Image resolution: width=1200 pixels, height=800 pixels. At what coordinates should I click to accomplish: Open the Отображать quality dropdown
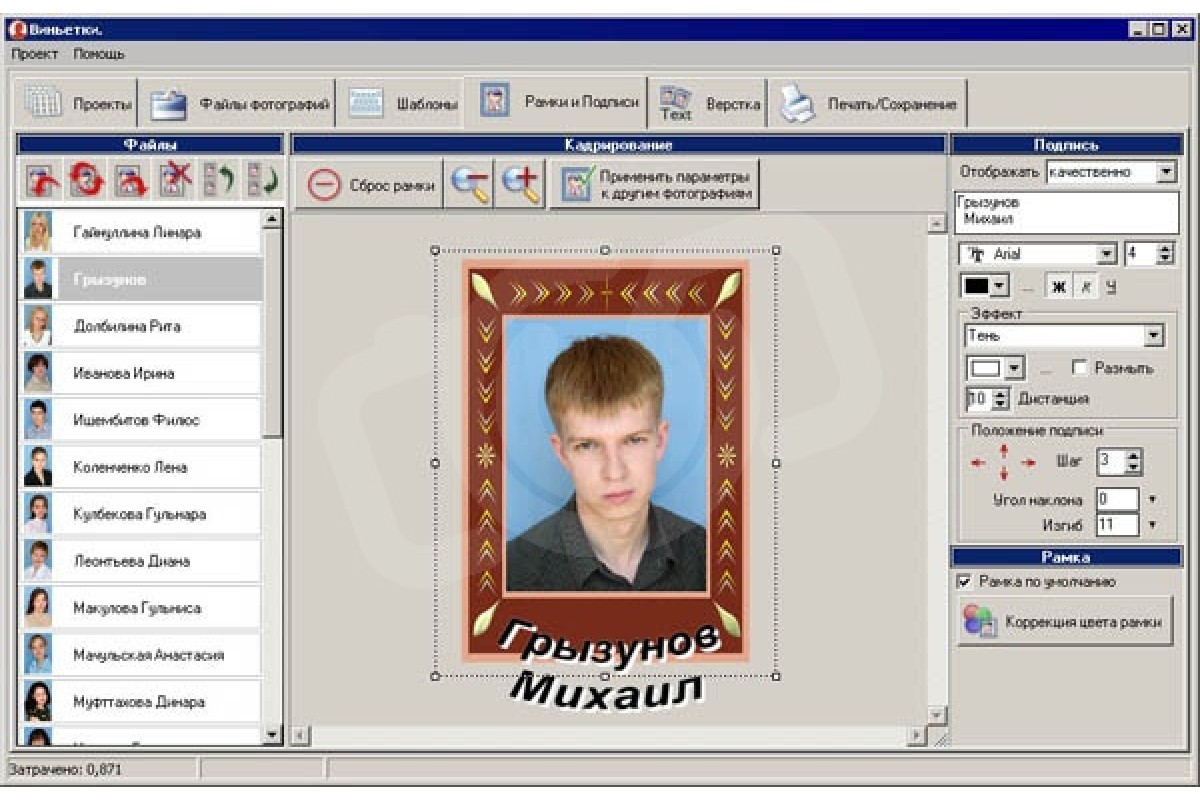(1167, 172)
